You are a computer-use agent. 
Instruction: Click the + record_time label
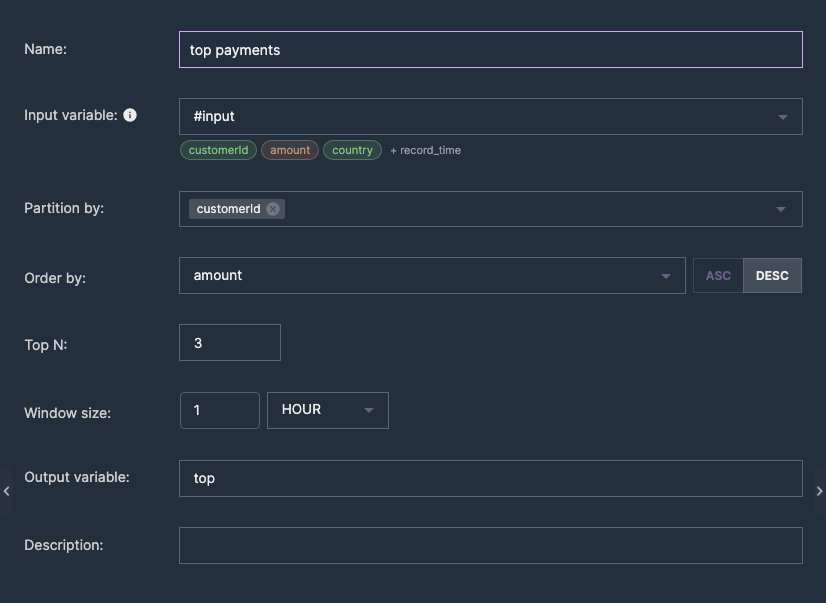[x=425, y=150]
